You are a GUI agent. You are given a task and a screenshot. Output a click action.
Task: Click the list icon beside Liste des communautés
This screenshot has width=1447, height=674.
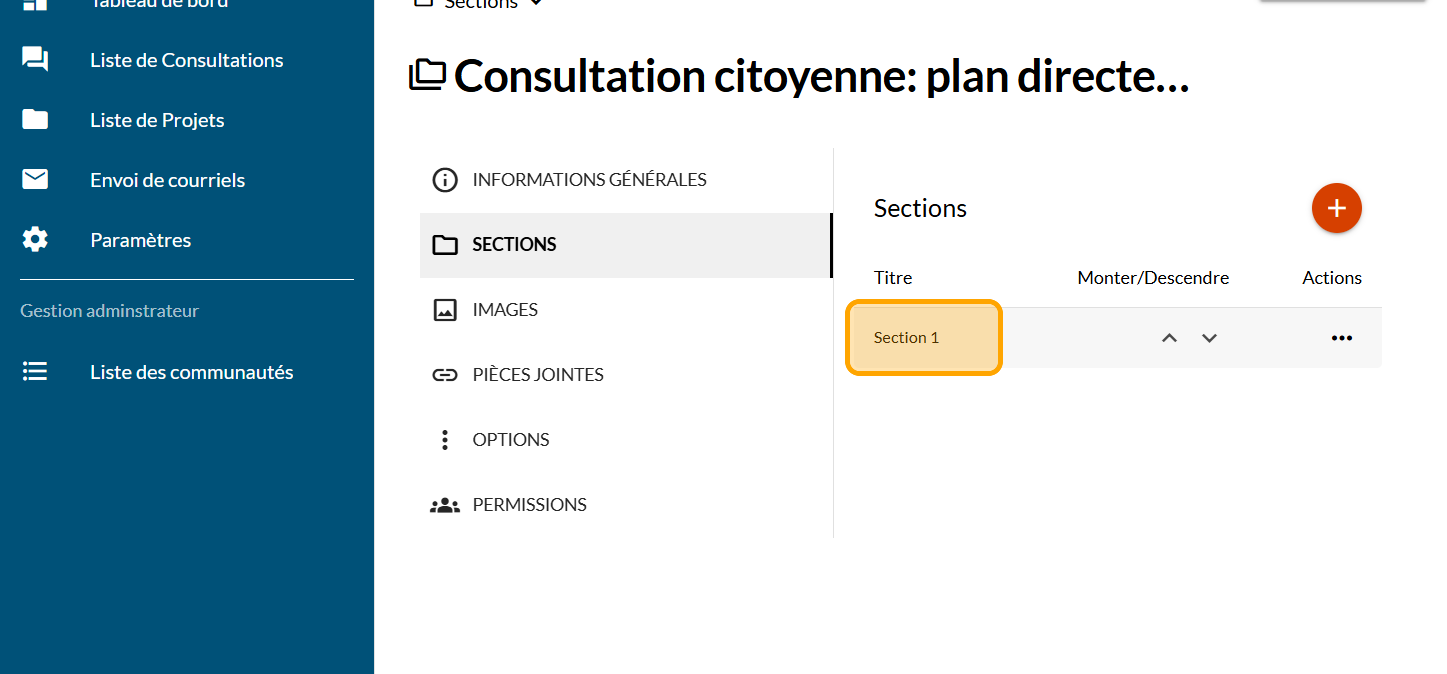[35, 372]
